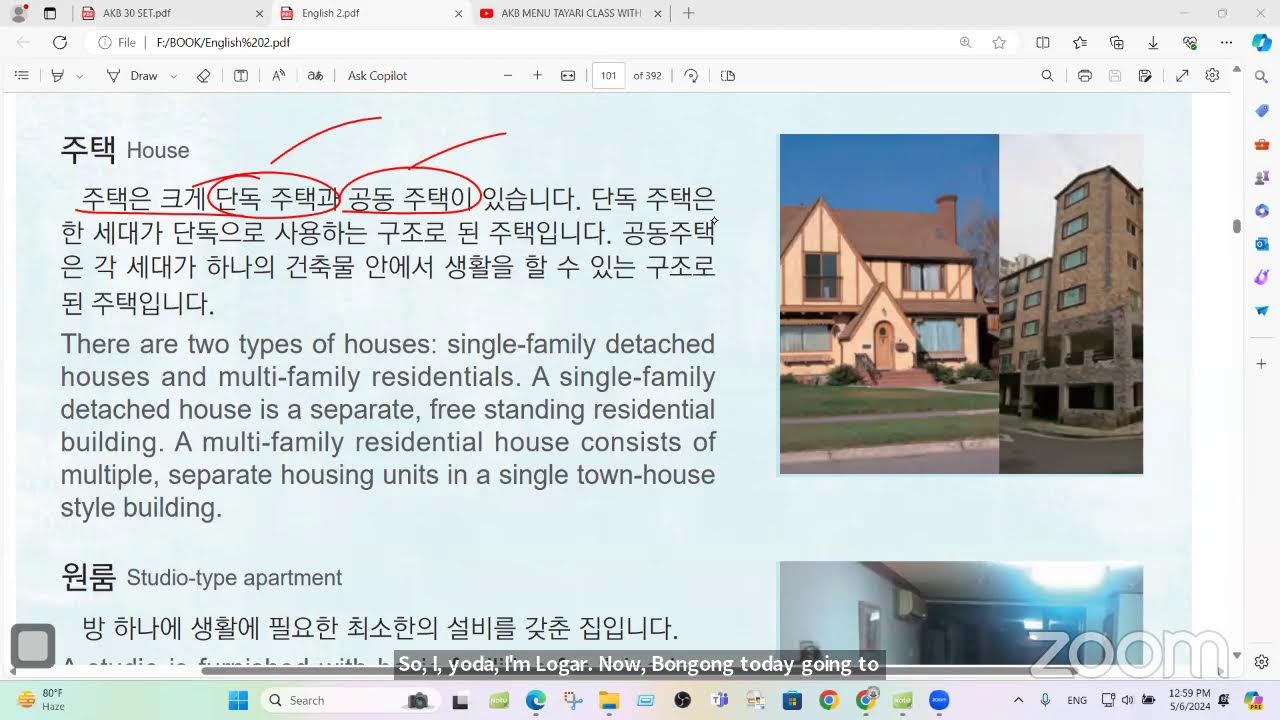Rotate the PDF page
Image resolution: width=1280 pixels, height=720 pixels.
point(691,76)
